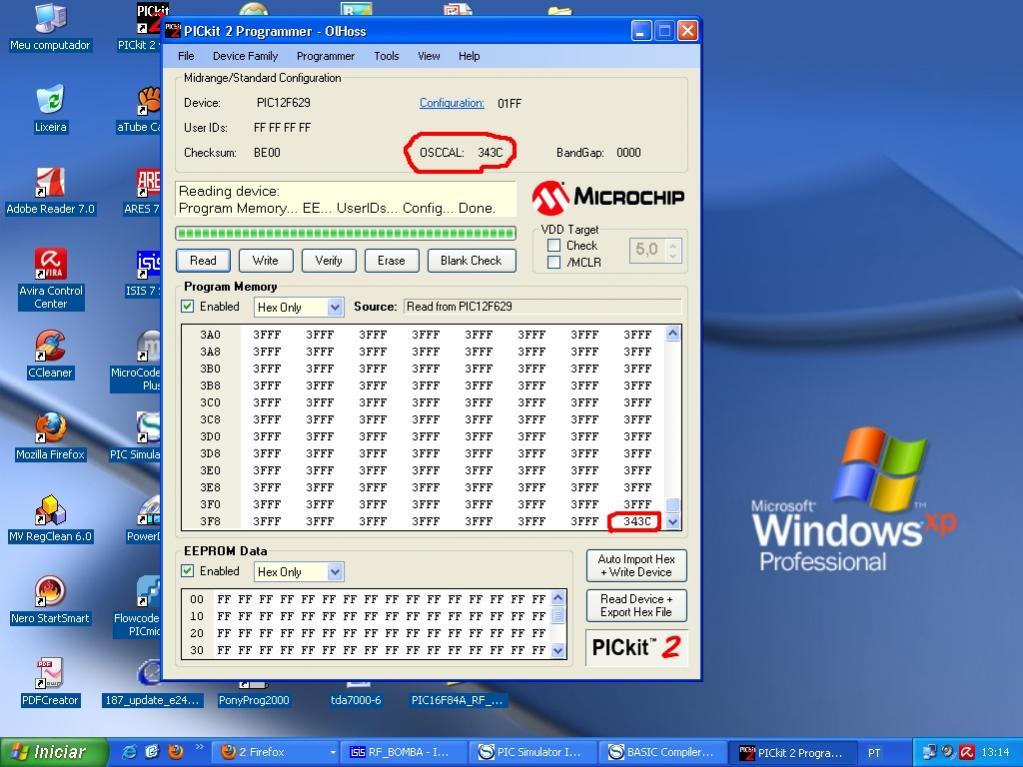Click Internet Explorer quick launch icon
Image resolution: width=1023 pixels, height=767 pixels.
point(130,752)
